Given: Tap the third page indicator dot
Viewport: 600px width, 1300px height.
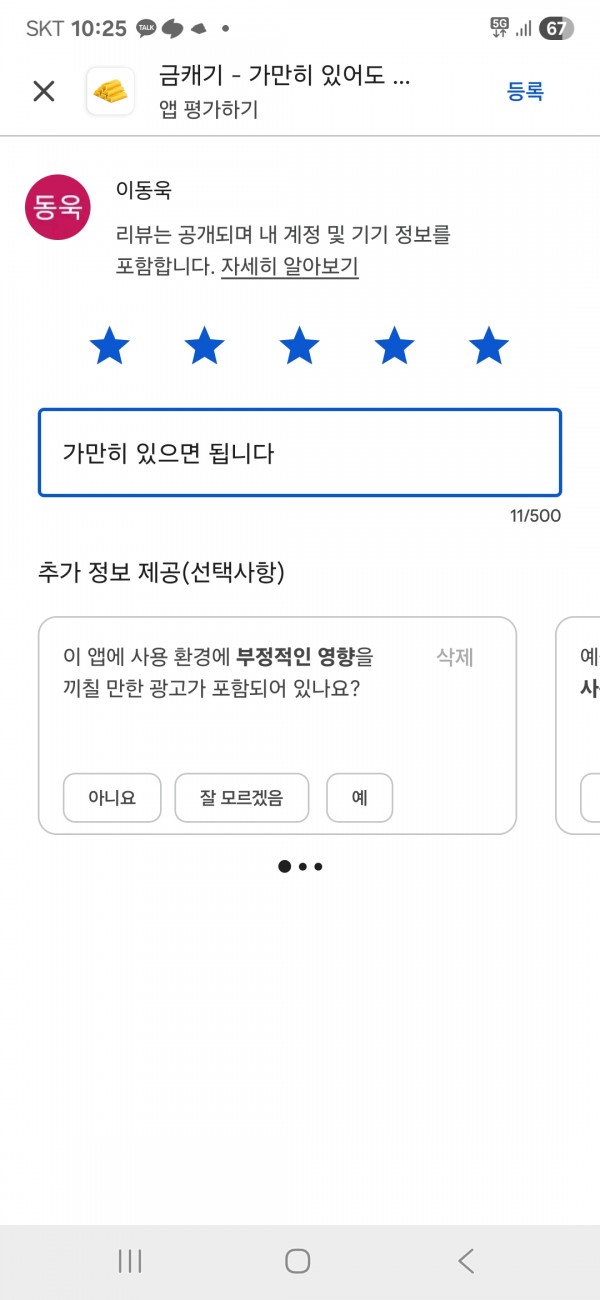Looking at the screenshot, I should pyautogui.click(x=318, y=867).
